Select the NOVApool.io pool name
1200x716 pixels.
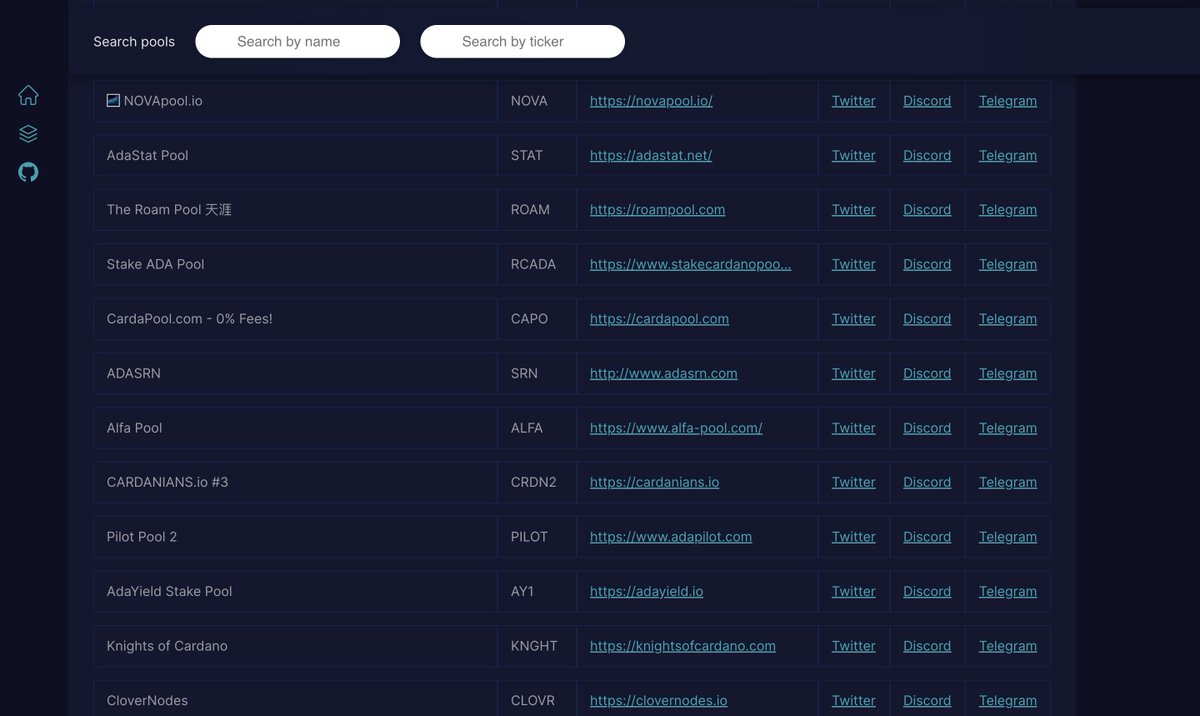click(163, 101)
